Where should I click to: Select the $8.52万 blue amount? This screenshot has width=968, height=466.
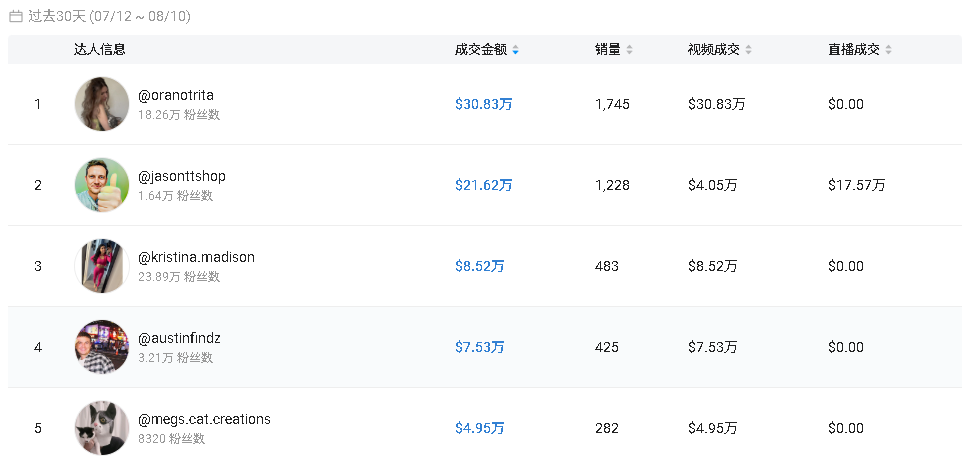click(x=480, y=266)
